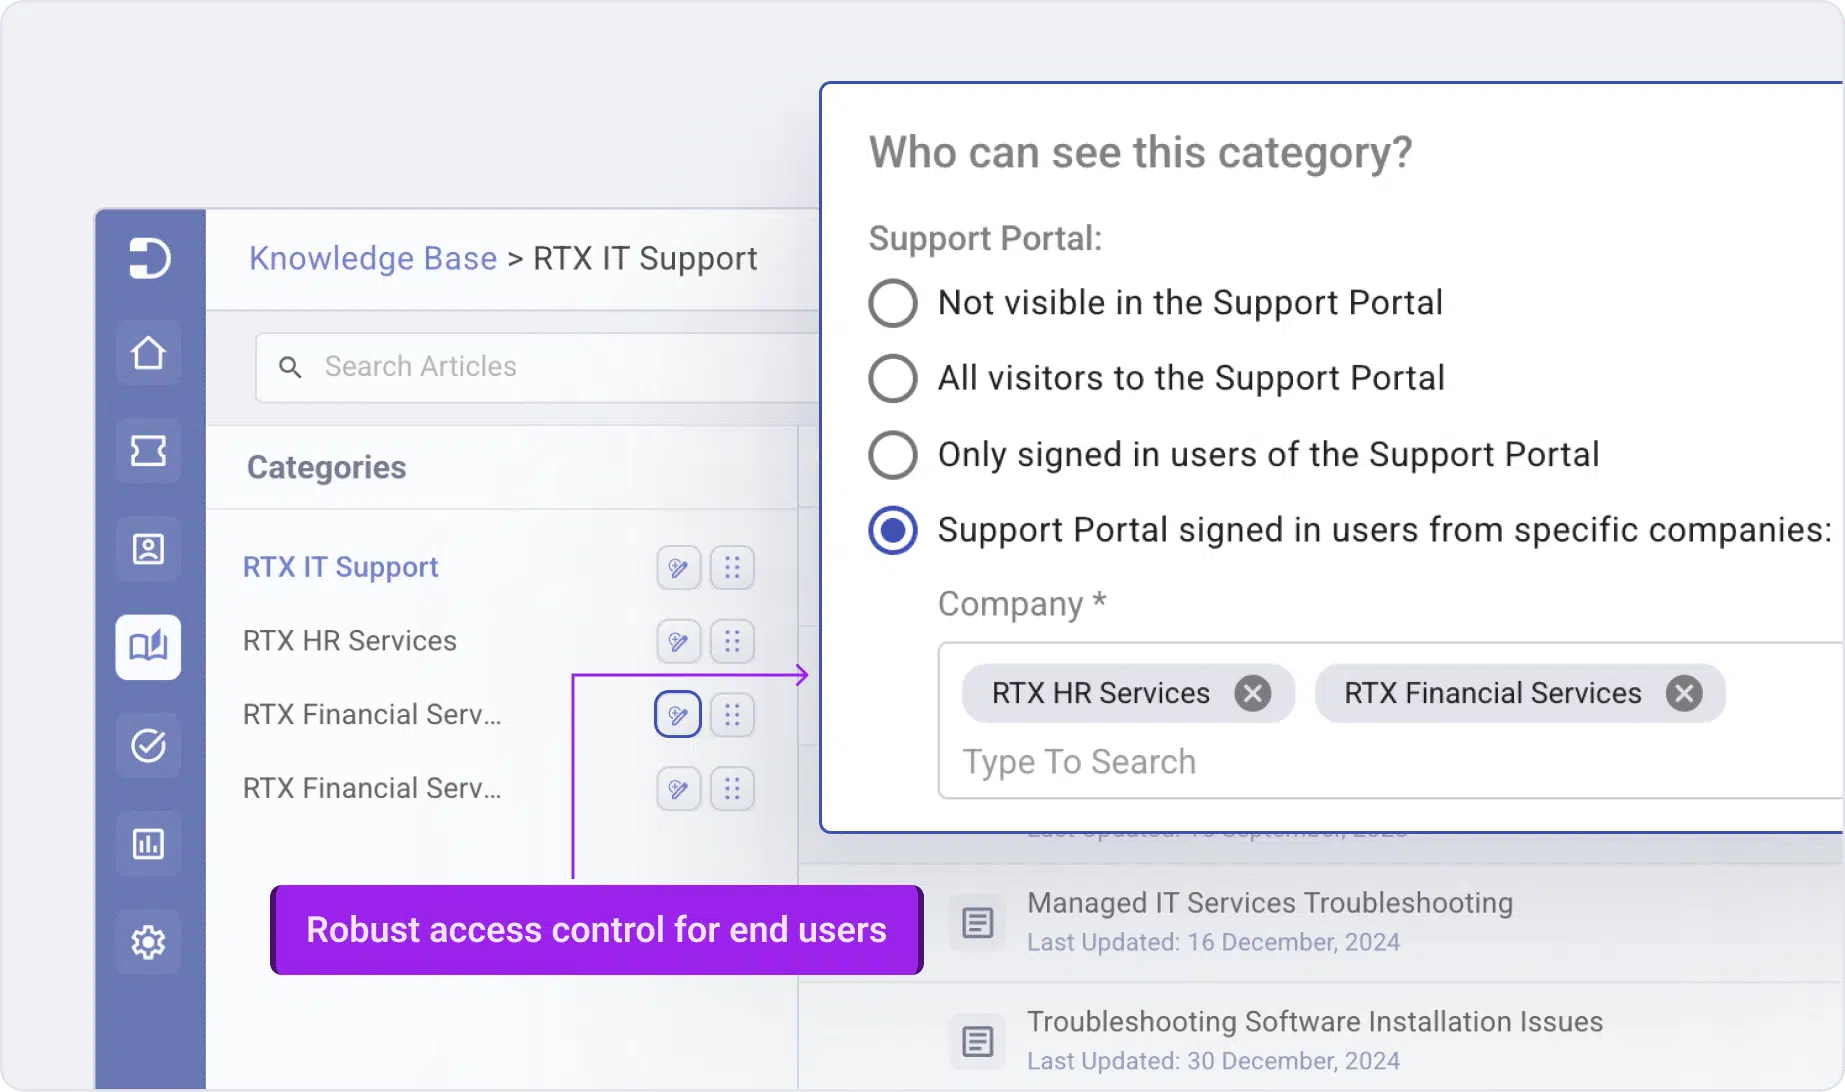This screenshot has width=1845, height=1092.
Task: Click the Company 'Type To Search' field
Action: (1079, 762)
